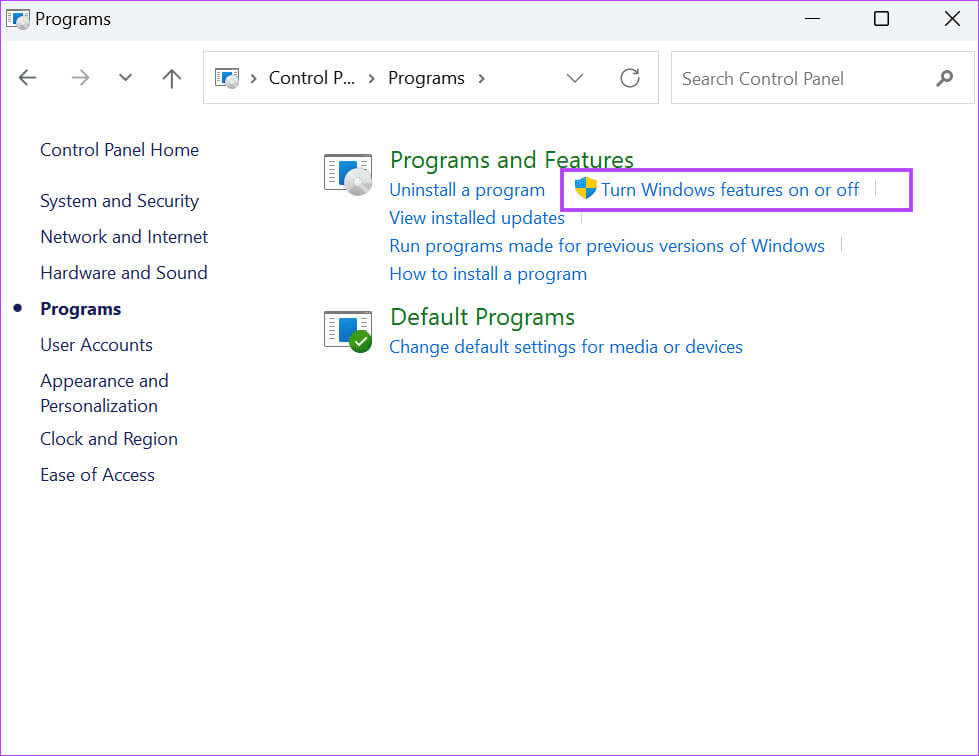The image size is (979, 756).
Task: Select the Control P... breadcrumb
Action: tap(312, 78)
